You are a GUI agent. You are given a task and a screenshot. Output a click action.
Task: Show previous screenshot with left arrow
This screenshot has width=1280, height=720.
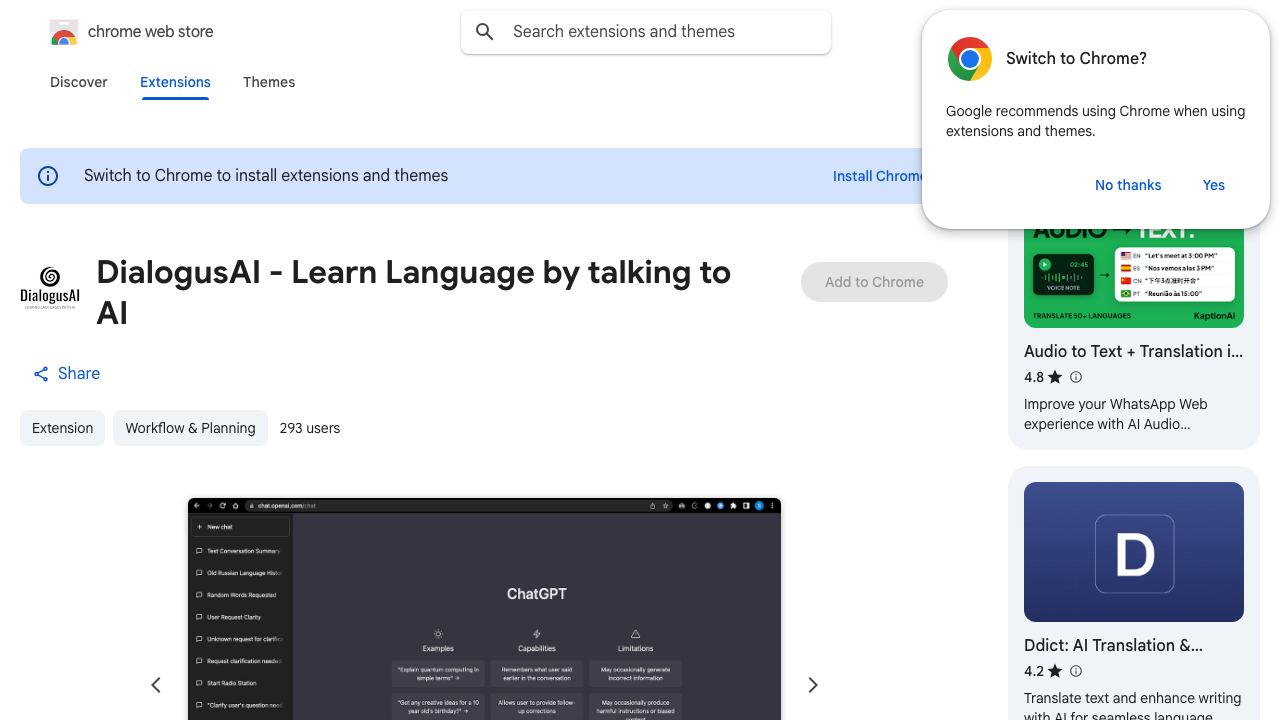click(156, 685)
